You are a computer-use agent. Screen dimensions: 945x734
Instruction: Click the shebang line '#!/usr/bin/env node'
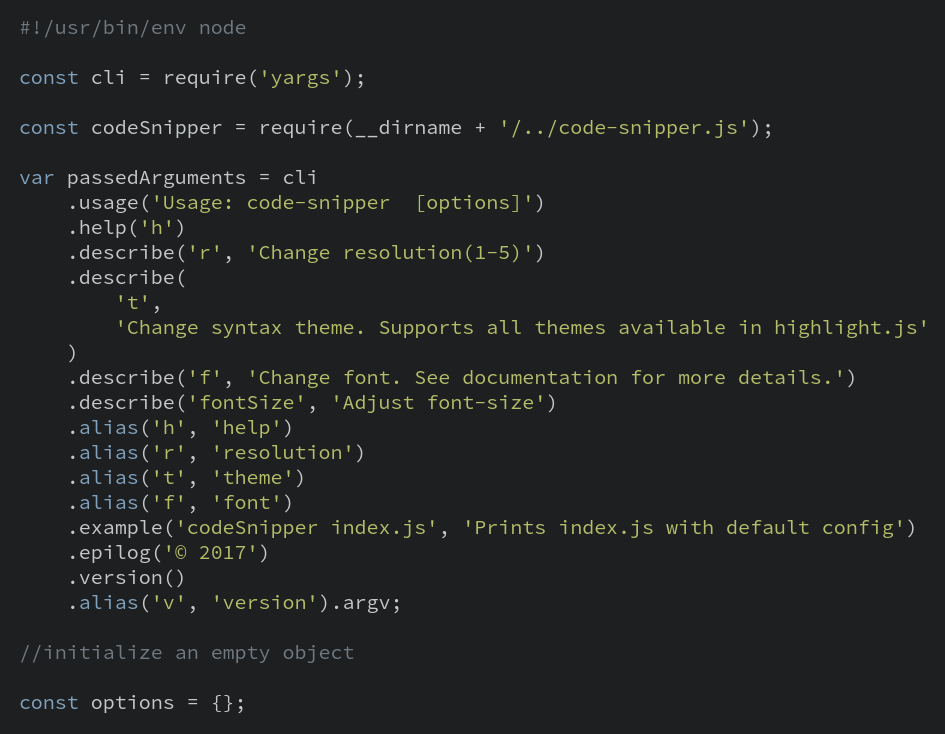coord(133,28)
